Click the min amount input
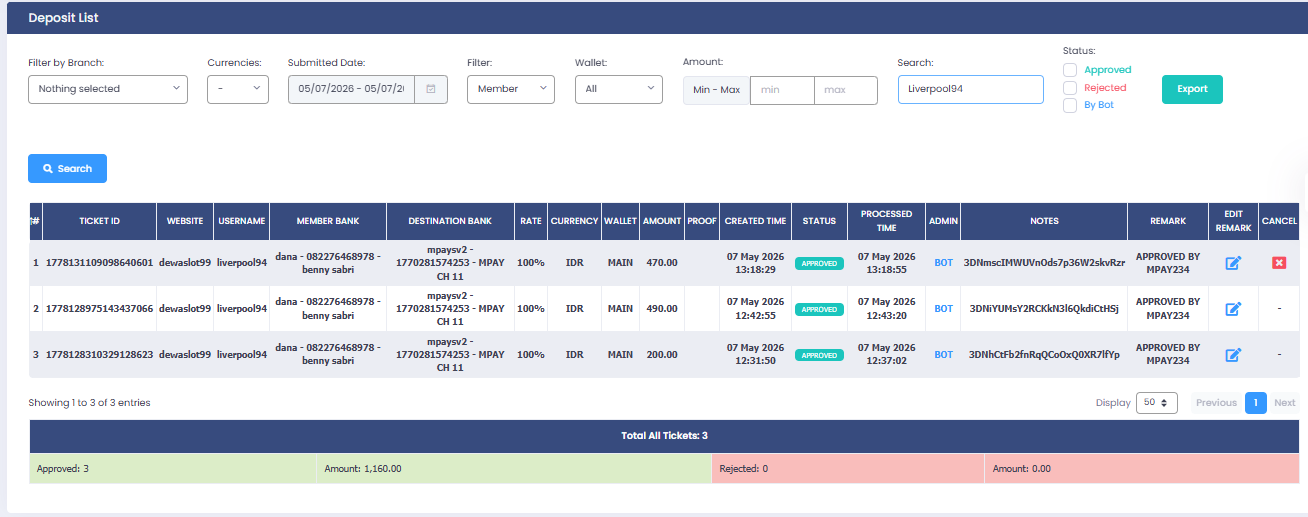This screenshot has width=1308, height=517. tap(782, 90)
